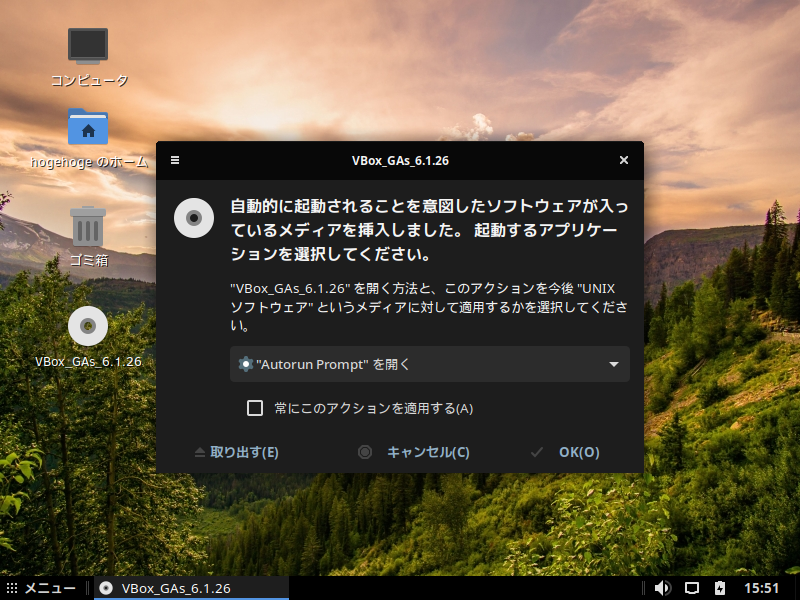Enable 常にこのアクションを適用する checkbox
The image size is (800, 600).
pos(255,408)
